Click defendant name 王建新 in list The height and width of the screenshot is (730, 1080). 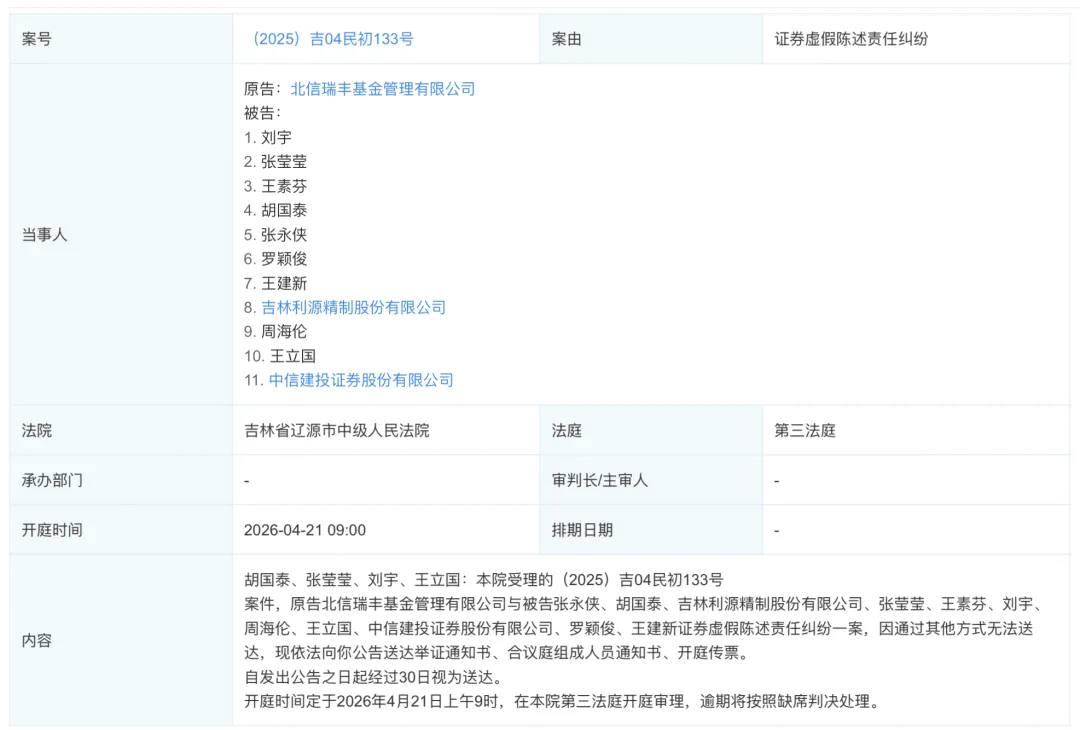(x=284, y=283)
